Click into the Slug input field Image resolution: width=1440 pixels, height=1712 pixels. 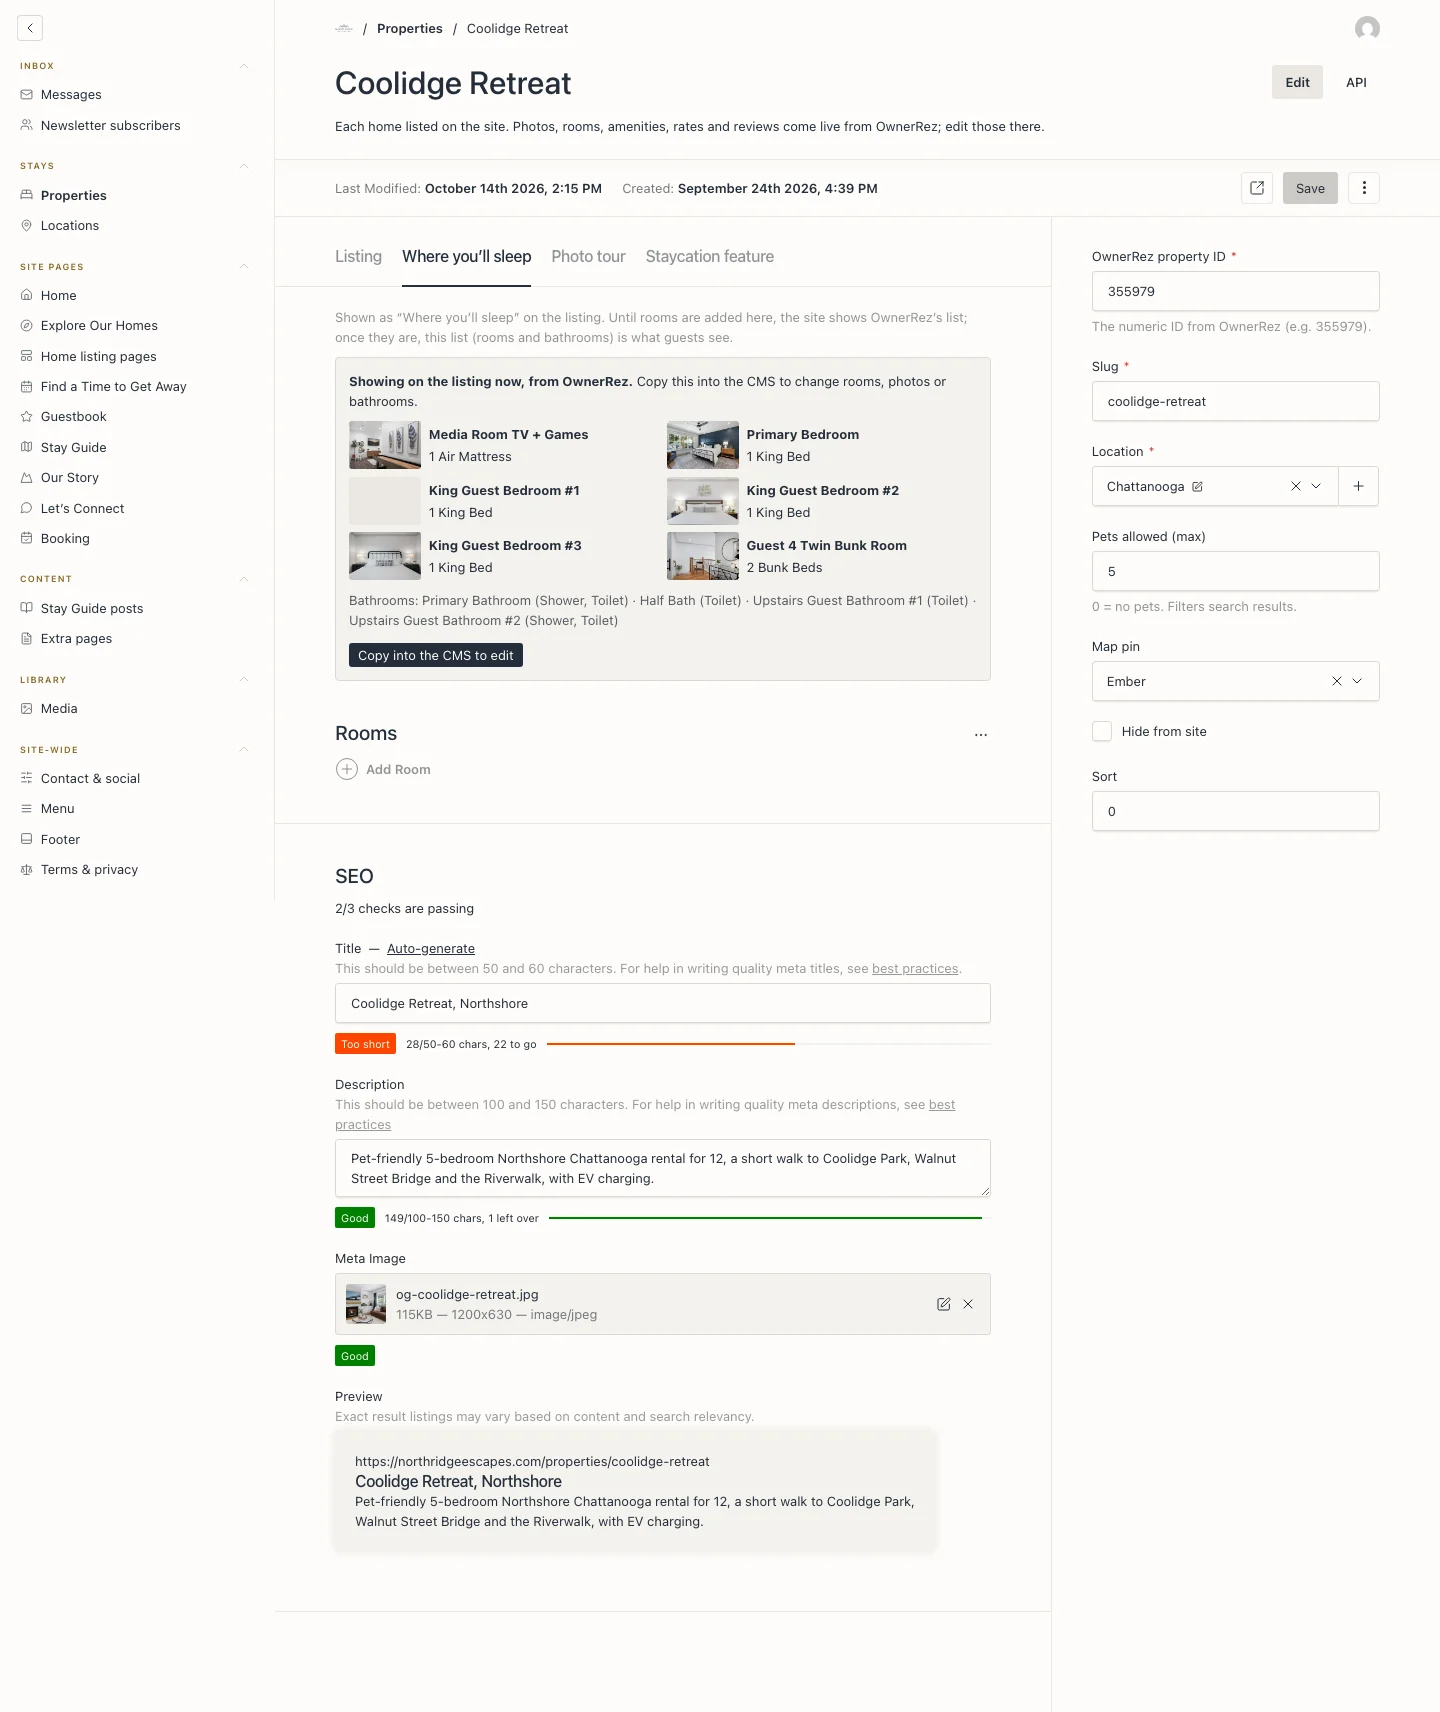click(1235, 401)
